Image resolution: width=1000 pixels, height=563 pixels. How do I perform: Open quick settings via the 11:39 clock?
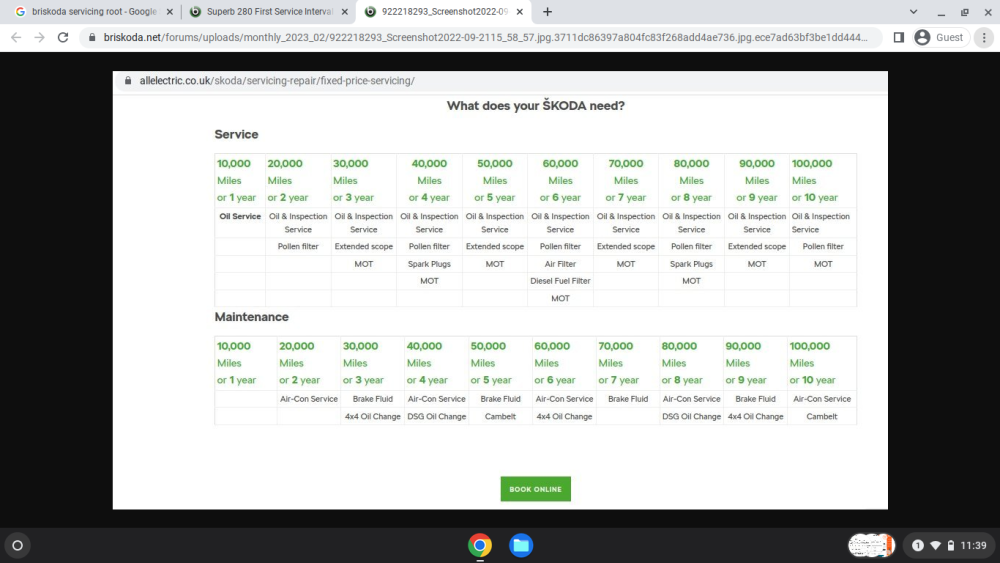pos(973,545)
